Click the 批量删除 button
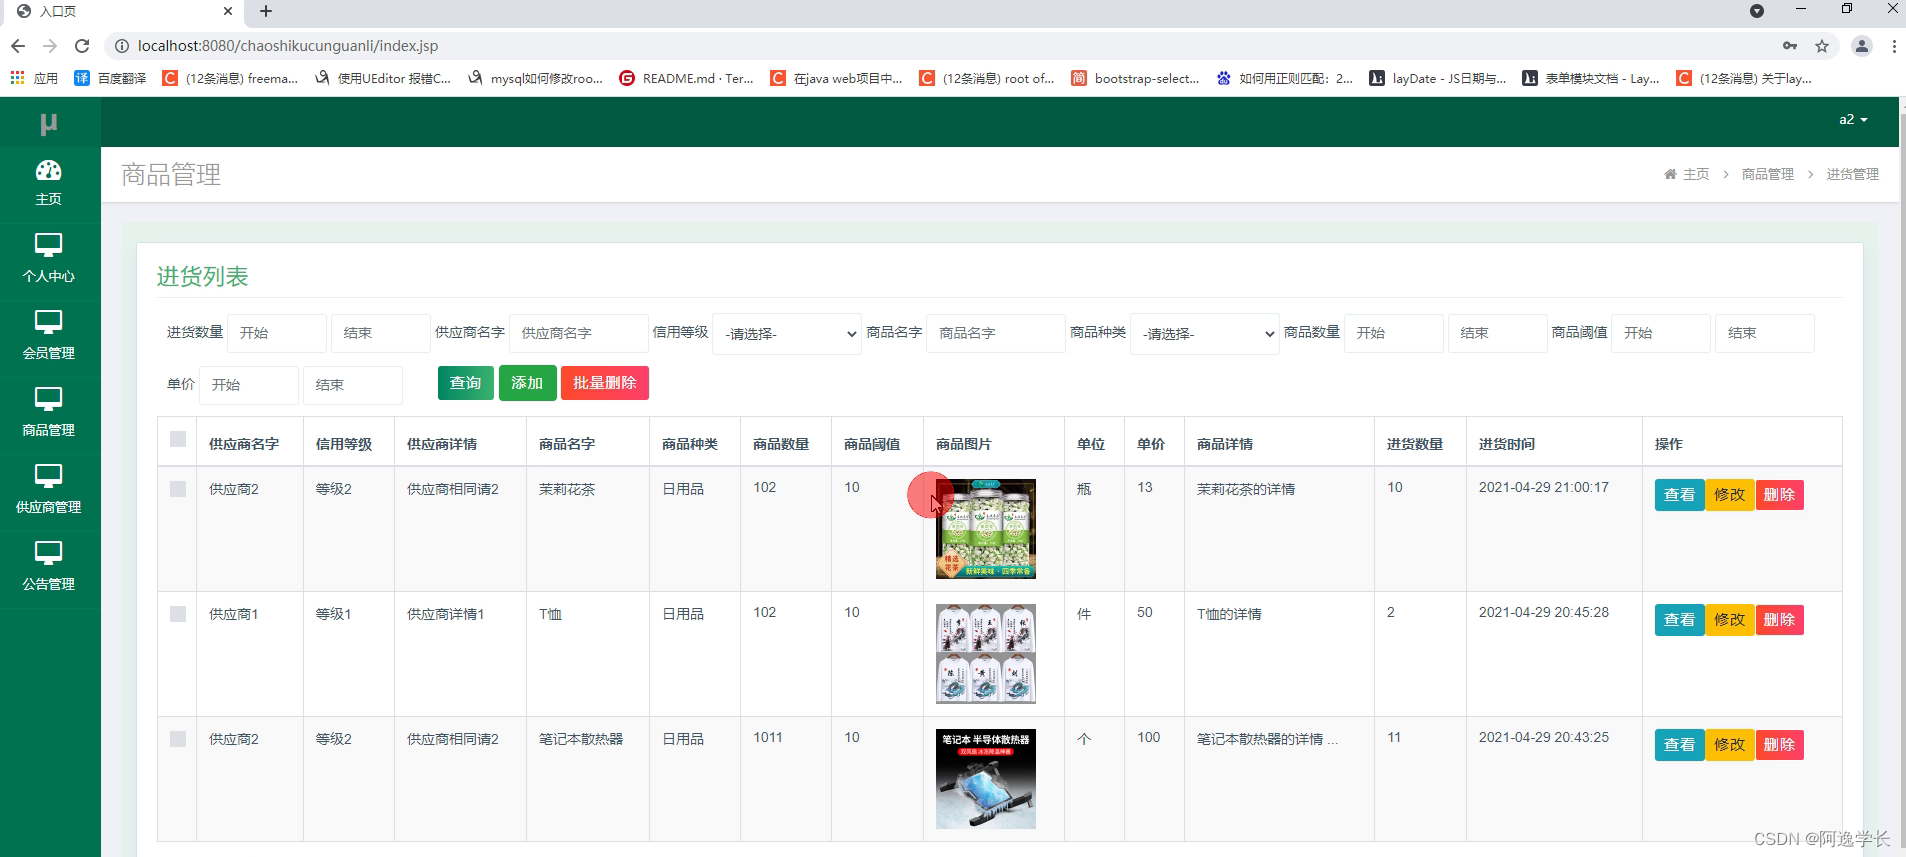The image size is (1906, 857). [604, 383]
